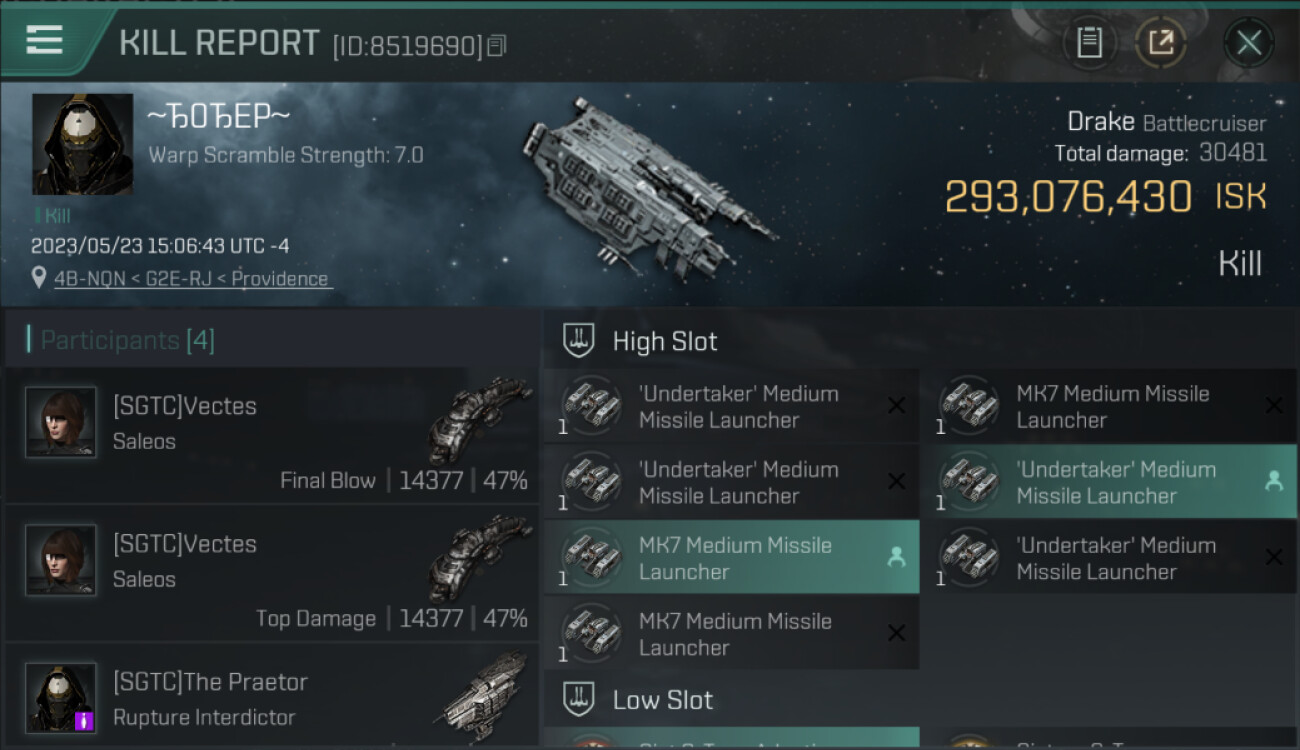Select the Participants [4] header
Viewport: 1300px width, 750px height.
tap(127, 340)
